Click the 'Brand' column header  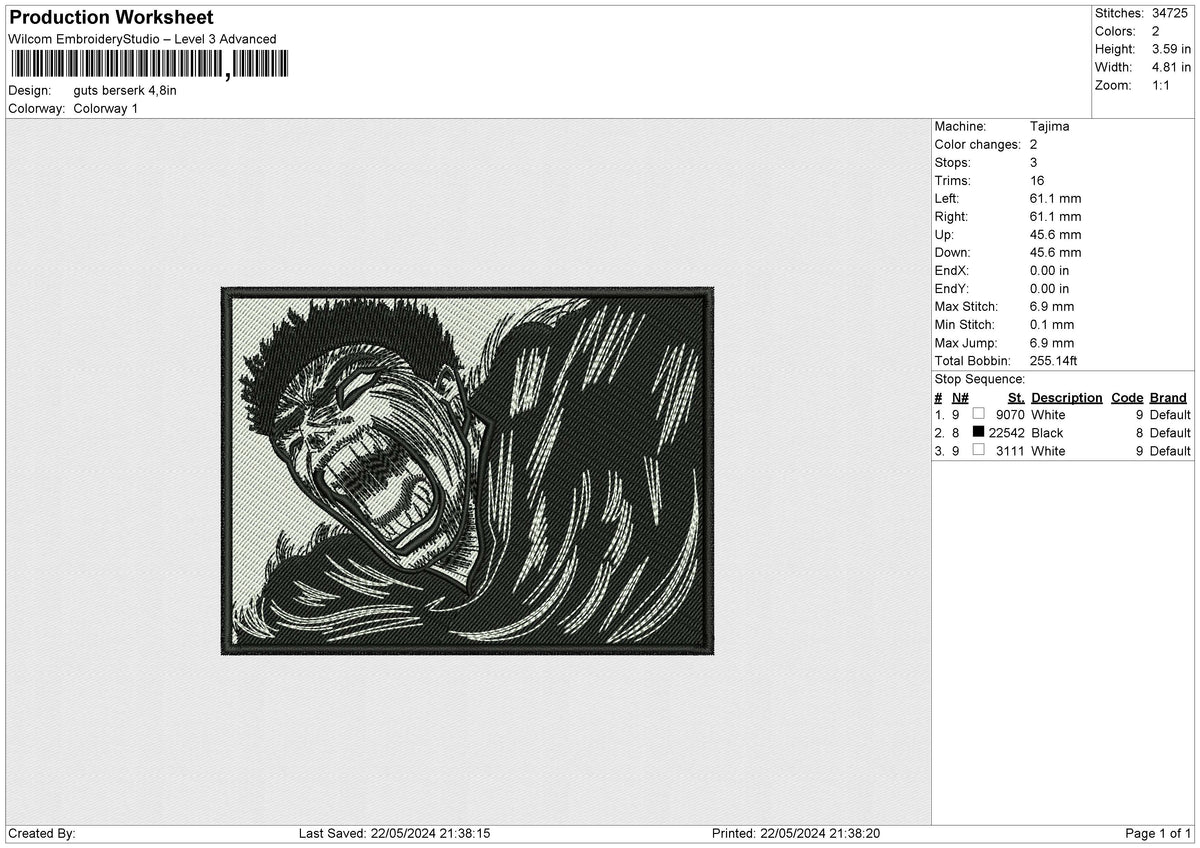[1168, 397]
